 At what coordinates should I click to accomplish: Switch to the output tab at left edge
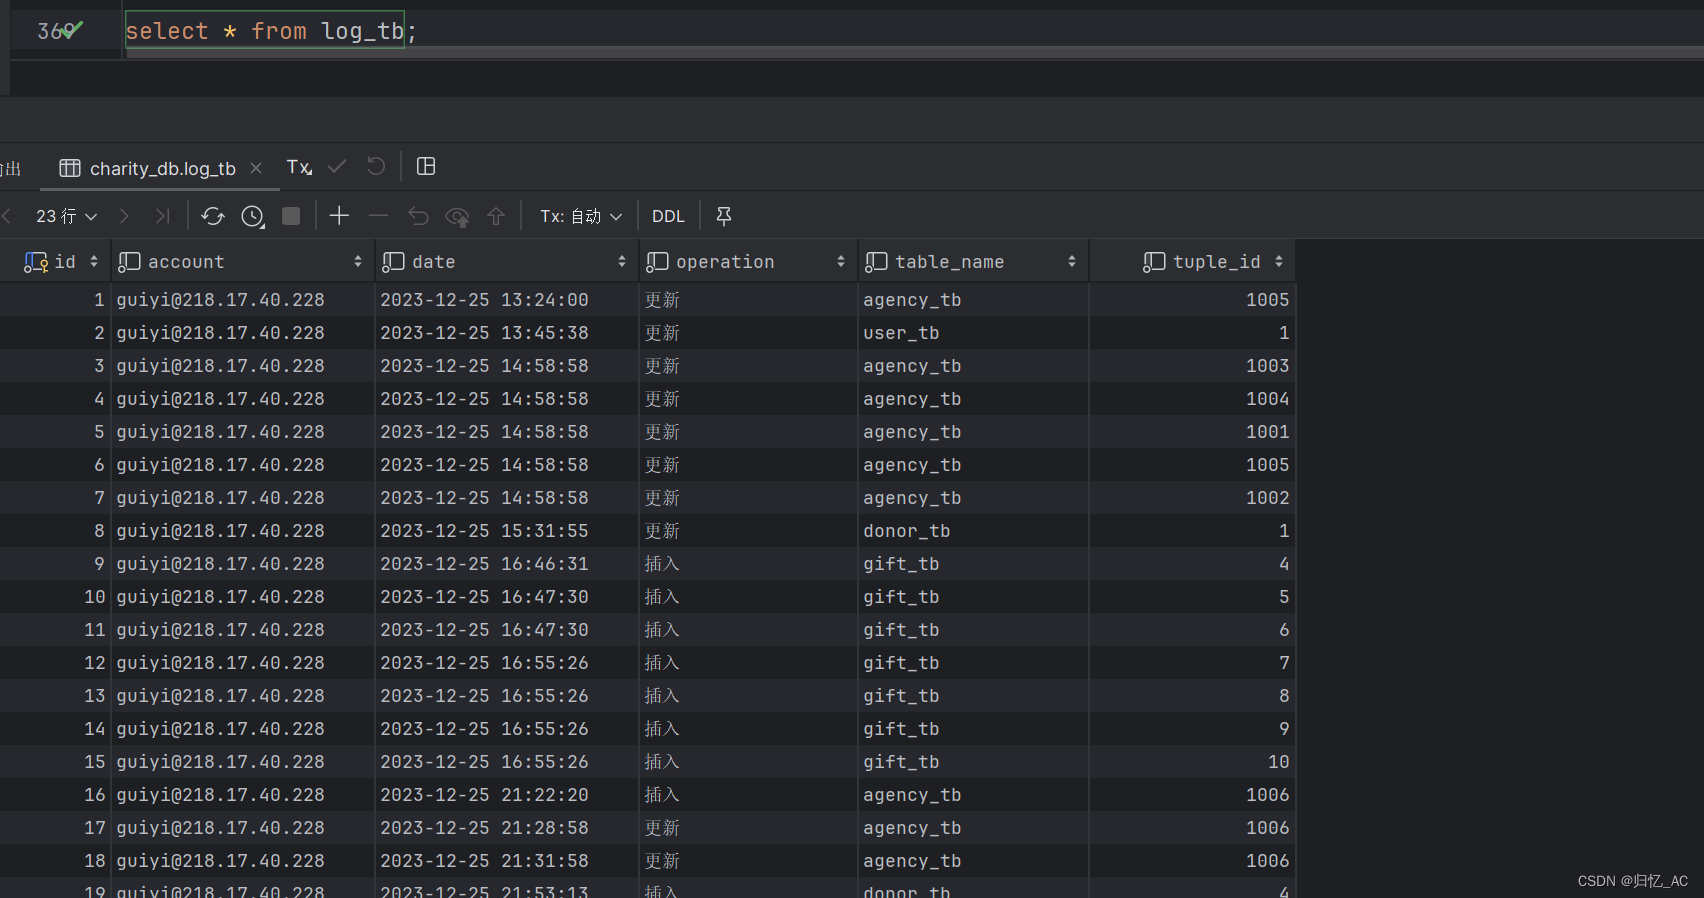coord(11,168)
